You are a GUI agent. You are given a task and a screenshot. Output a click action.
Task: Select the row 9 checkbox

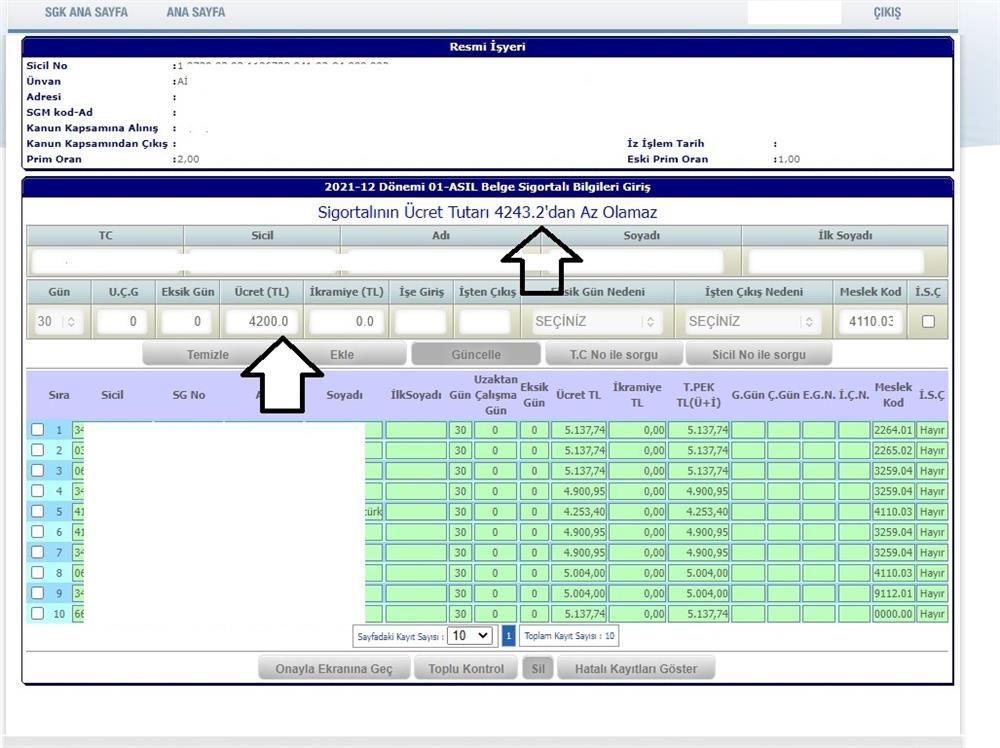tap(38, 593)
